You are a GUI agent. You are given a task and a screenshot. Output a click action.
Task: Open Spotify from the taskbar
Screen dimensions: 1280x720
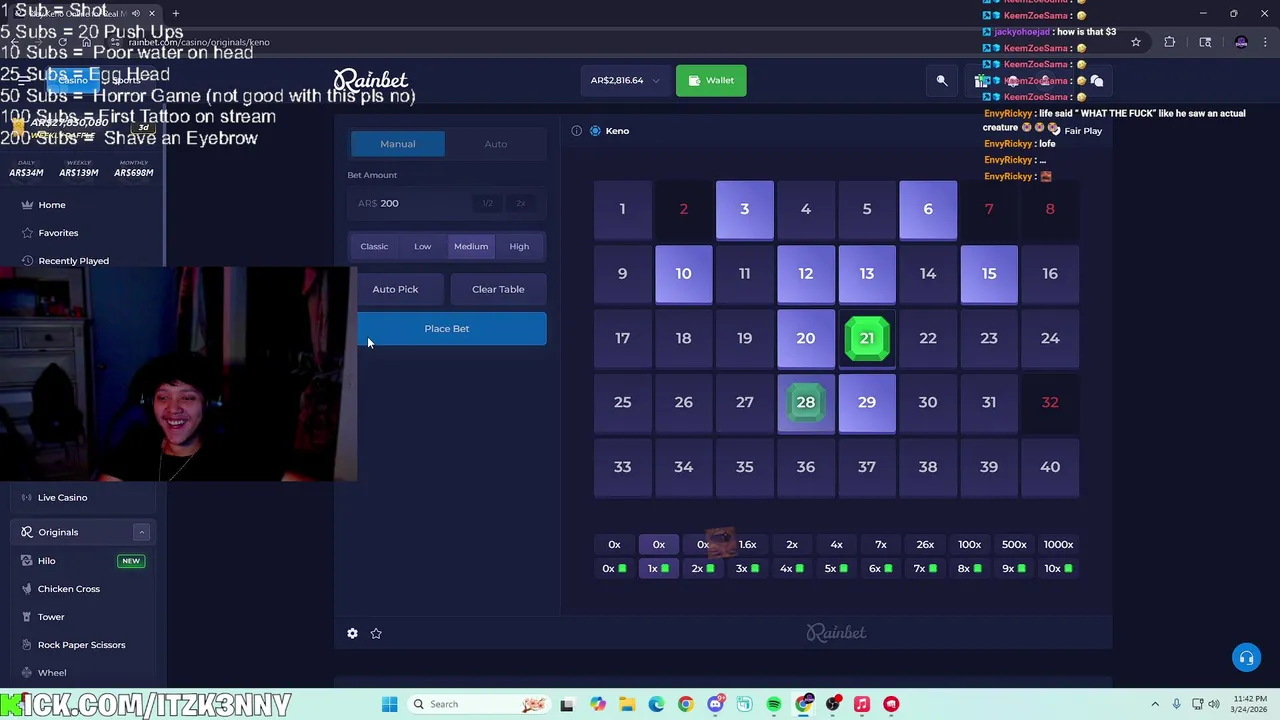coord(774,704)
